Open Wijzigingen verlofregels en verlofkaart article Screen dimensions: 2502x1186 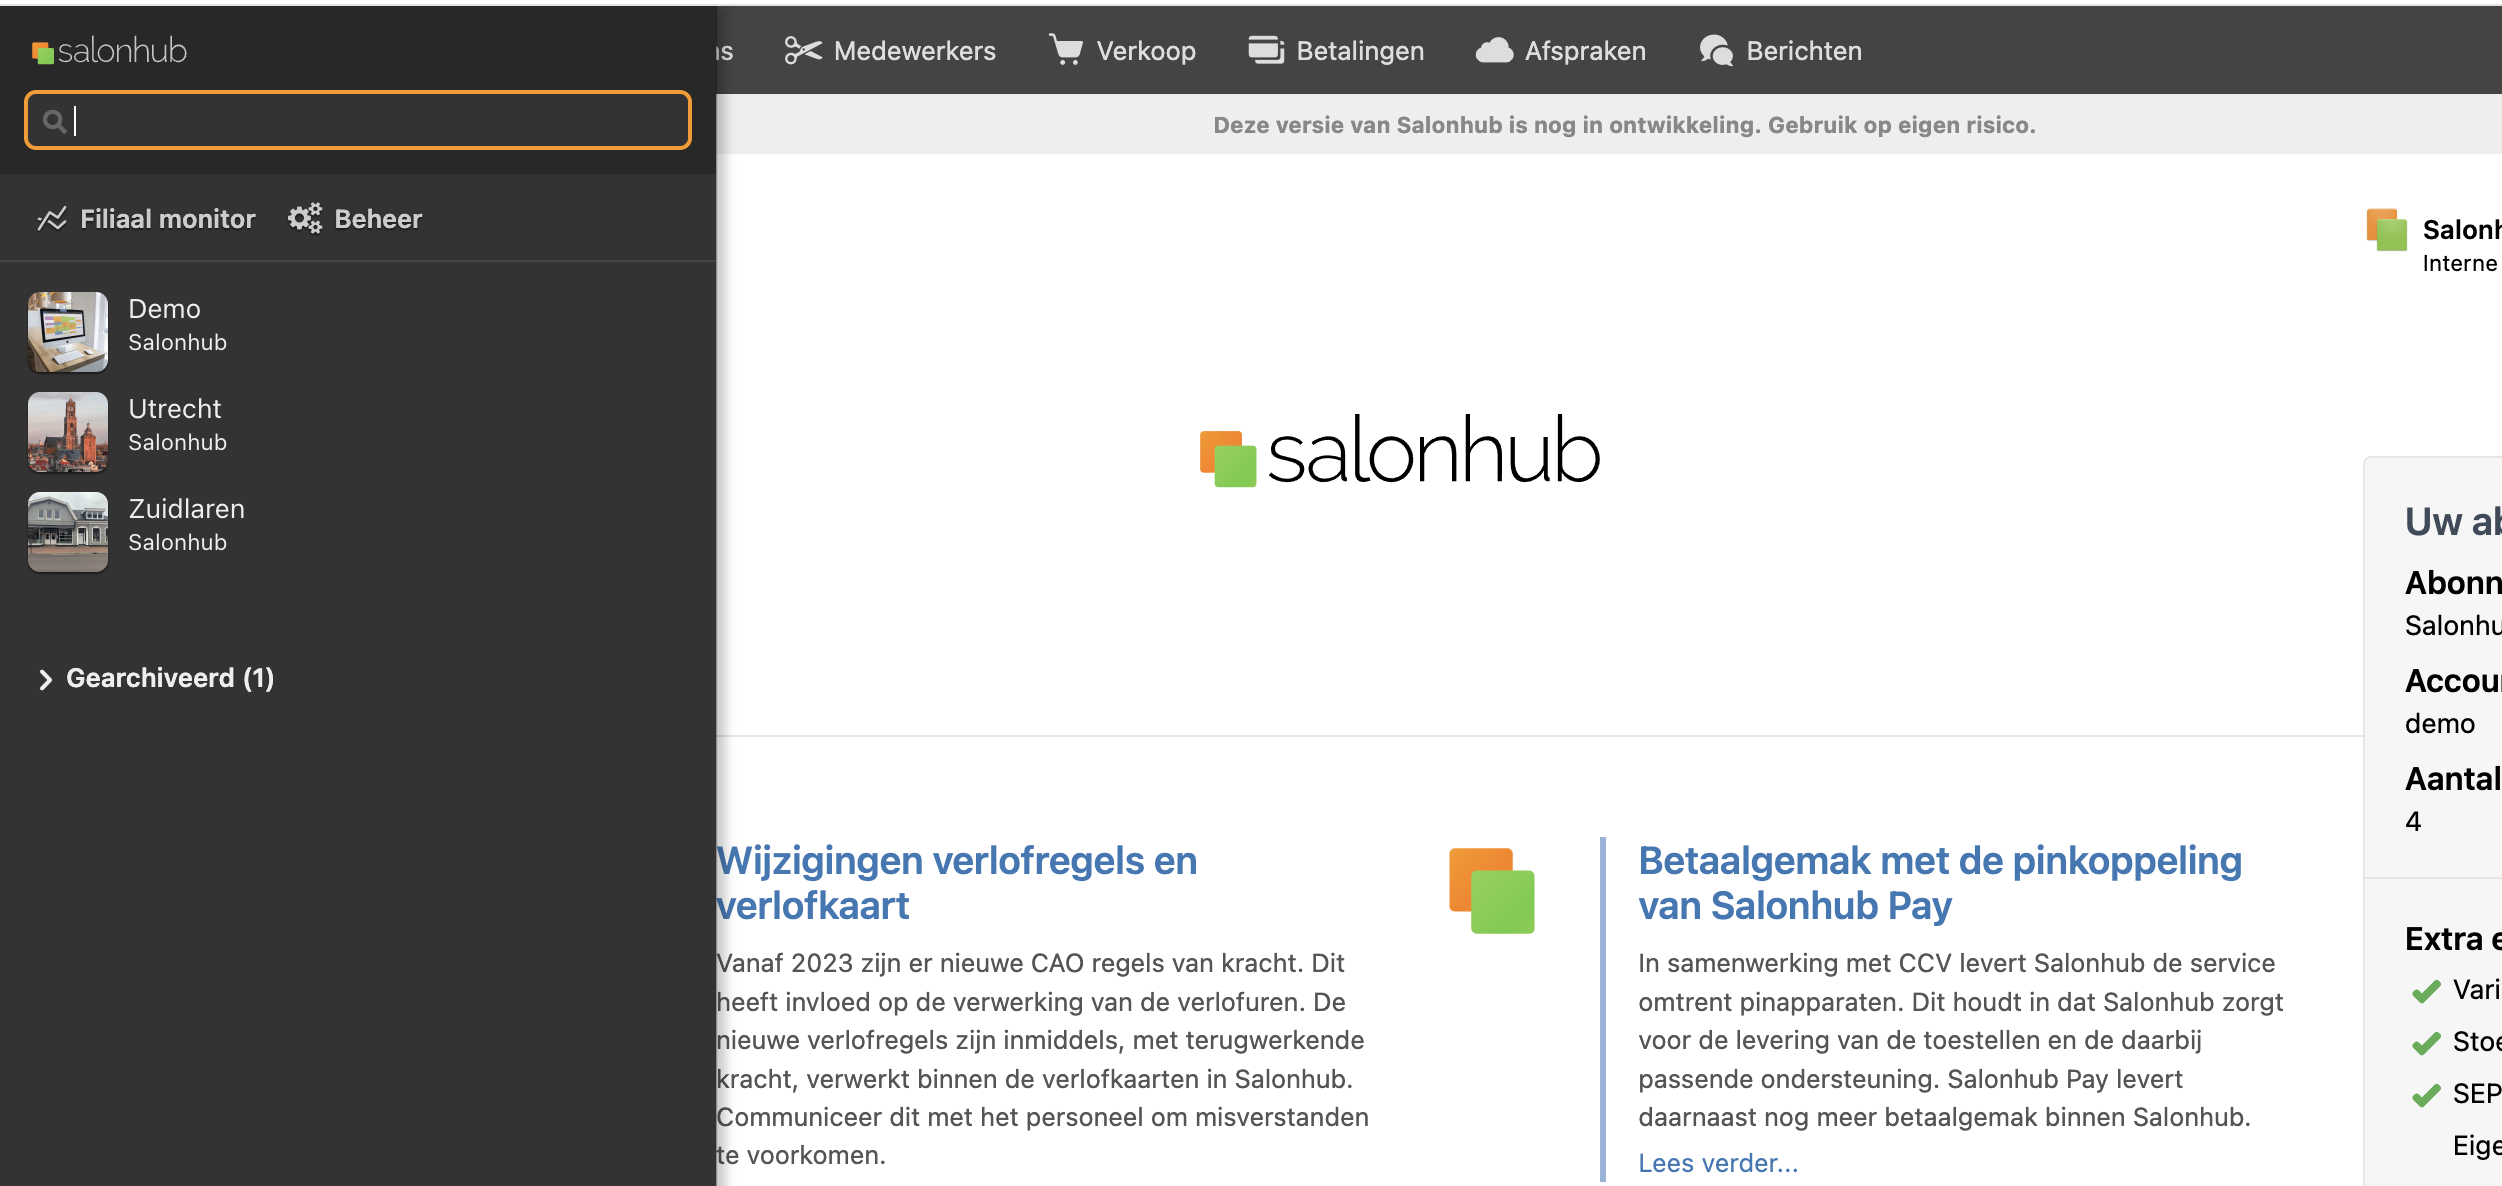coord(956,883)
